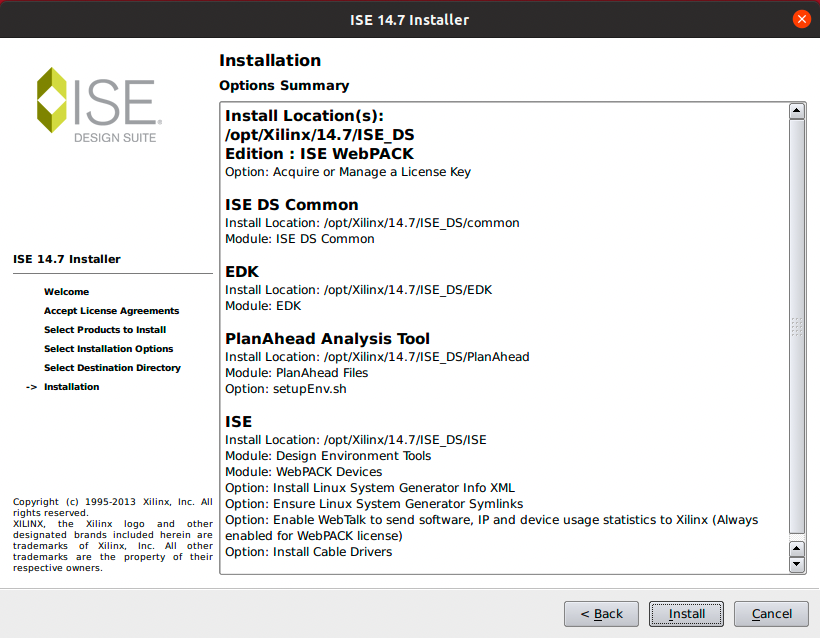Click the copyright notice text
Screen dimensions: 820x638
coord(112,534)
